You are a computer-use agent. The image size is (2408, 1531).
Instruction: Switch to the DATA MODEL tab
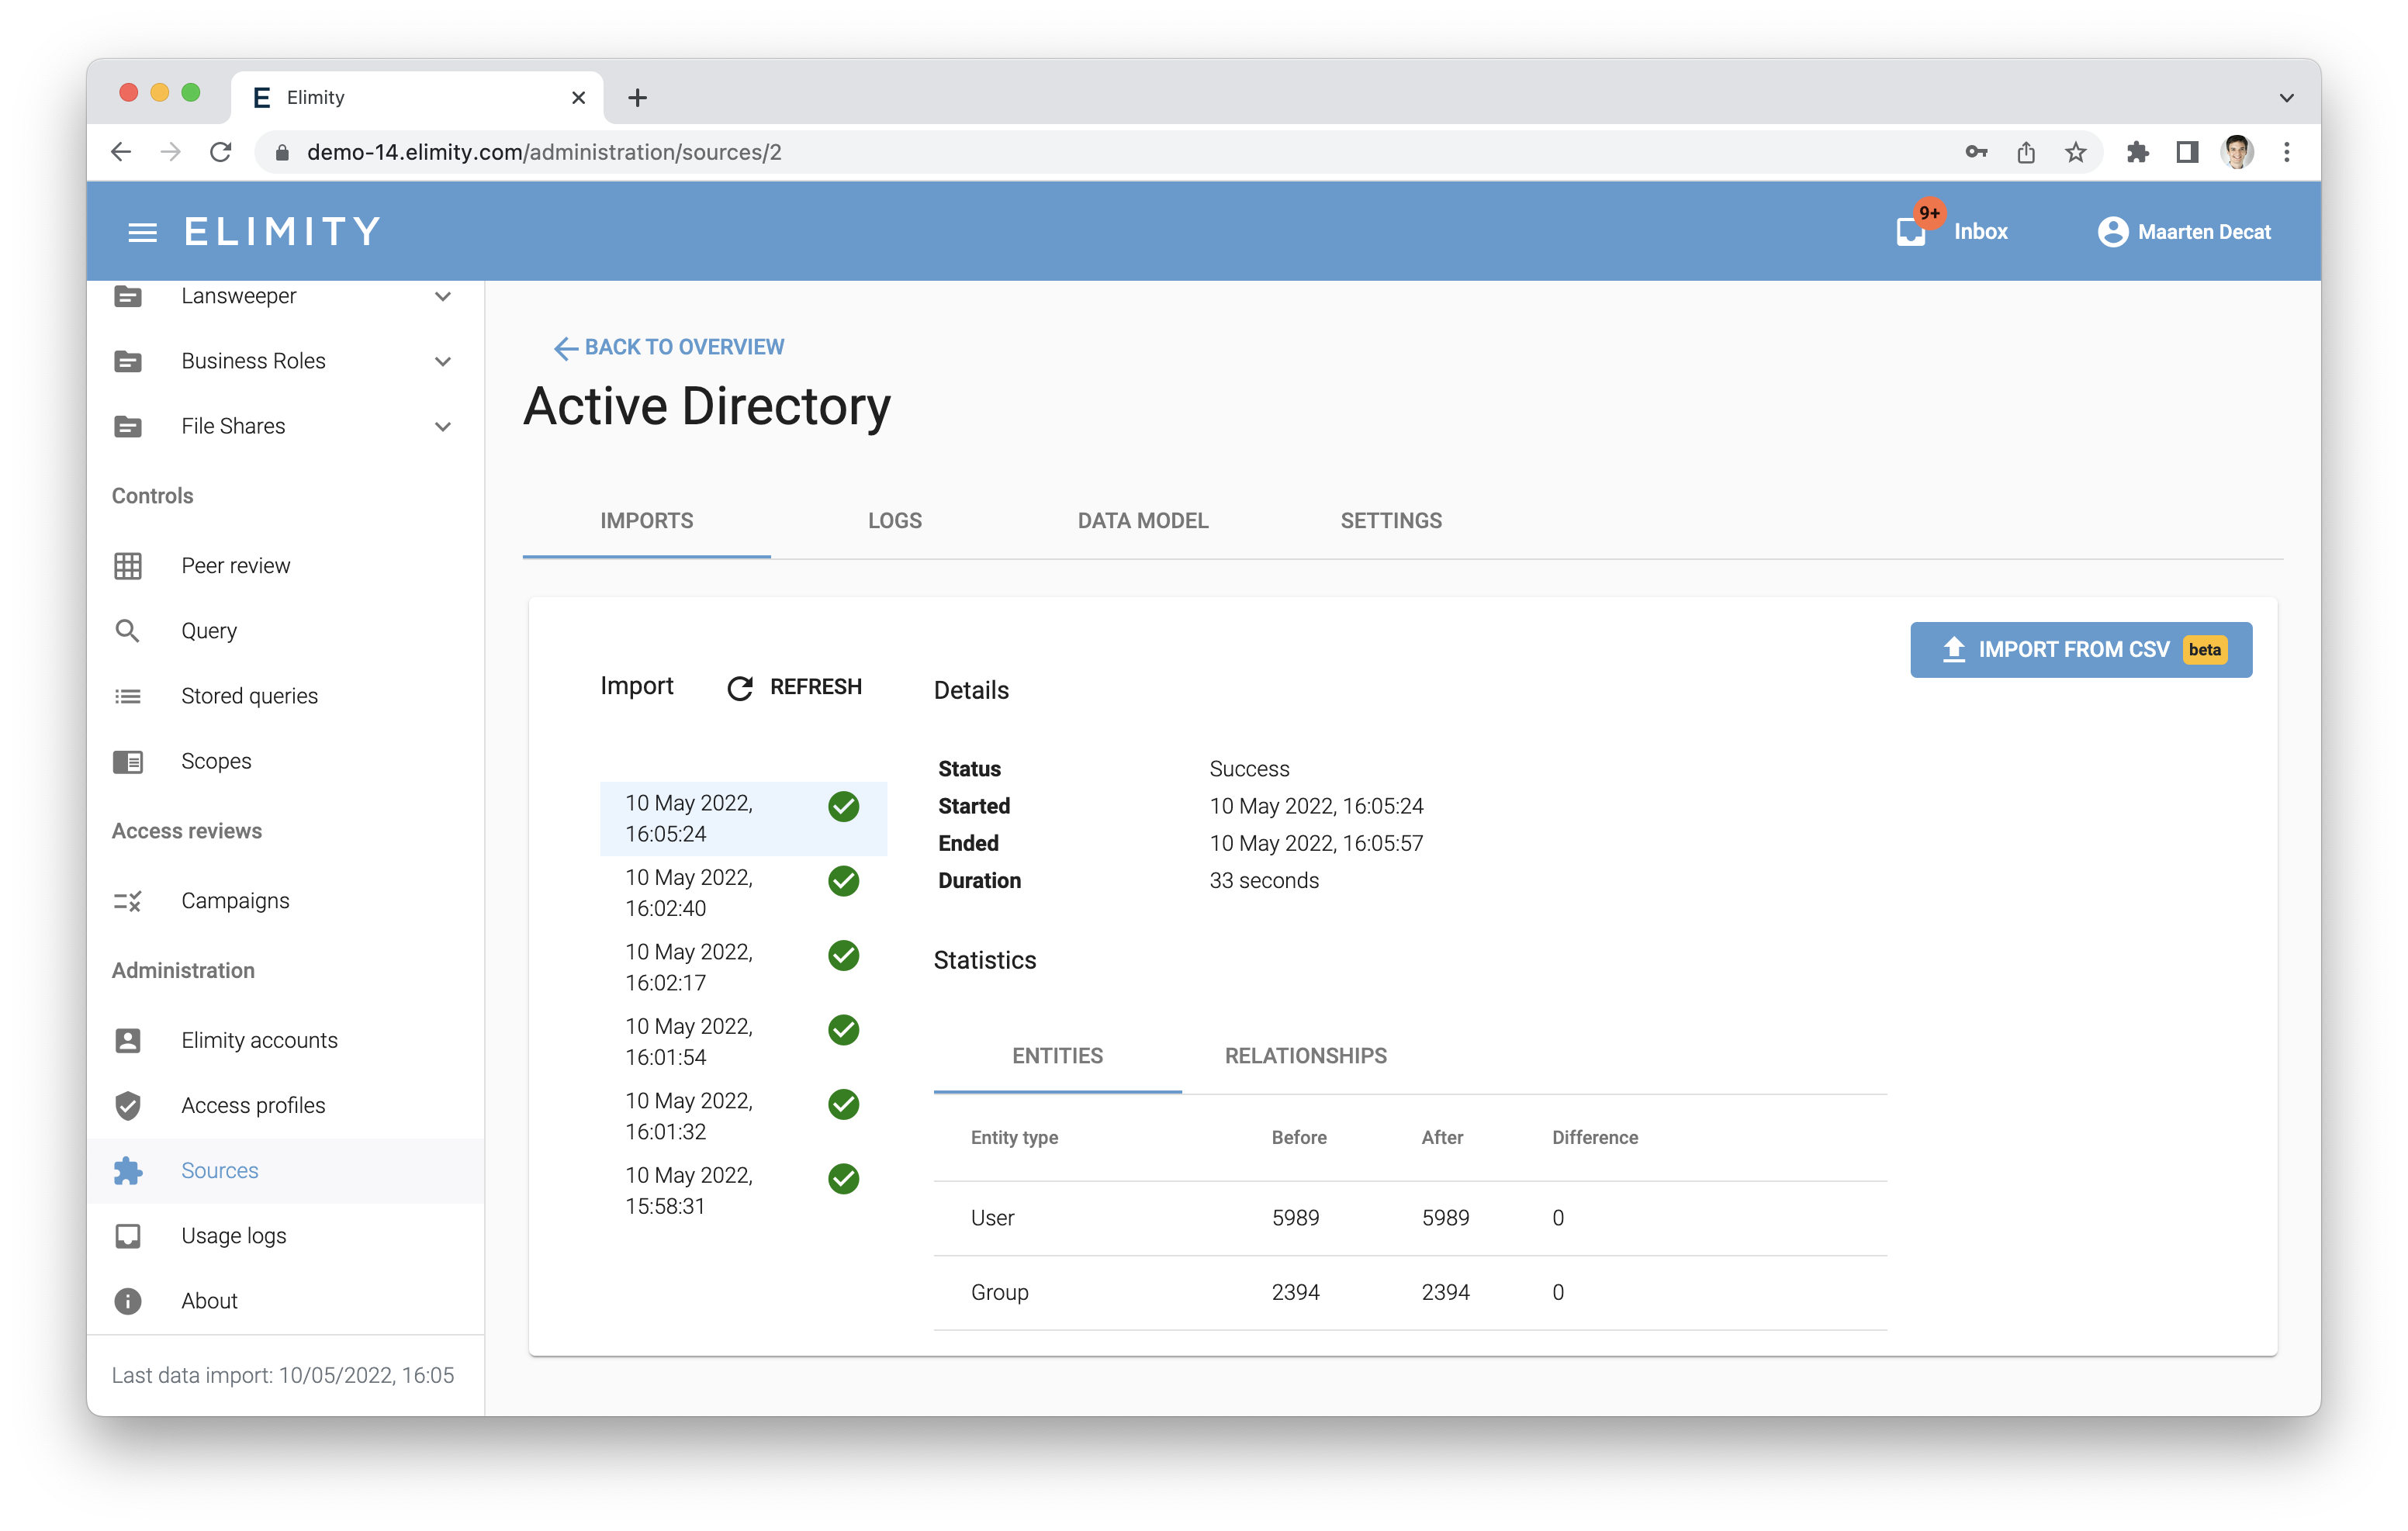[1143, 521]
